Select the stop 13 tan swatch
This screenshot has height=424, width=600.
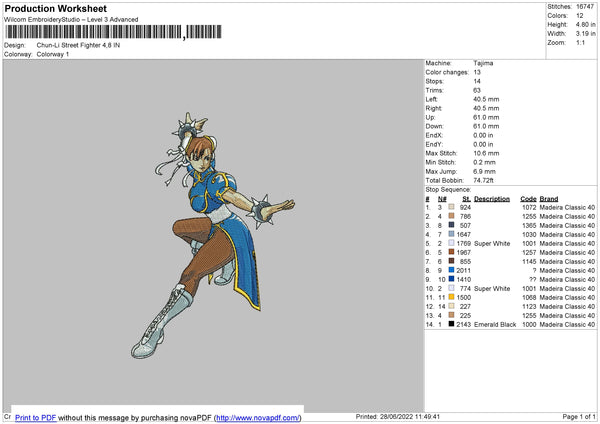click(452, 315)
